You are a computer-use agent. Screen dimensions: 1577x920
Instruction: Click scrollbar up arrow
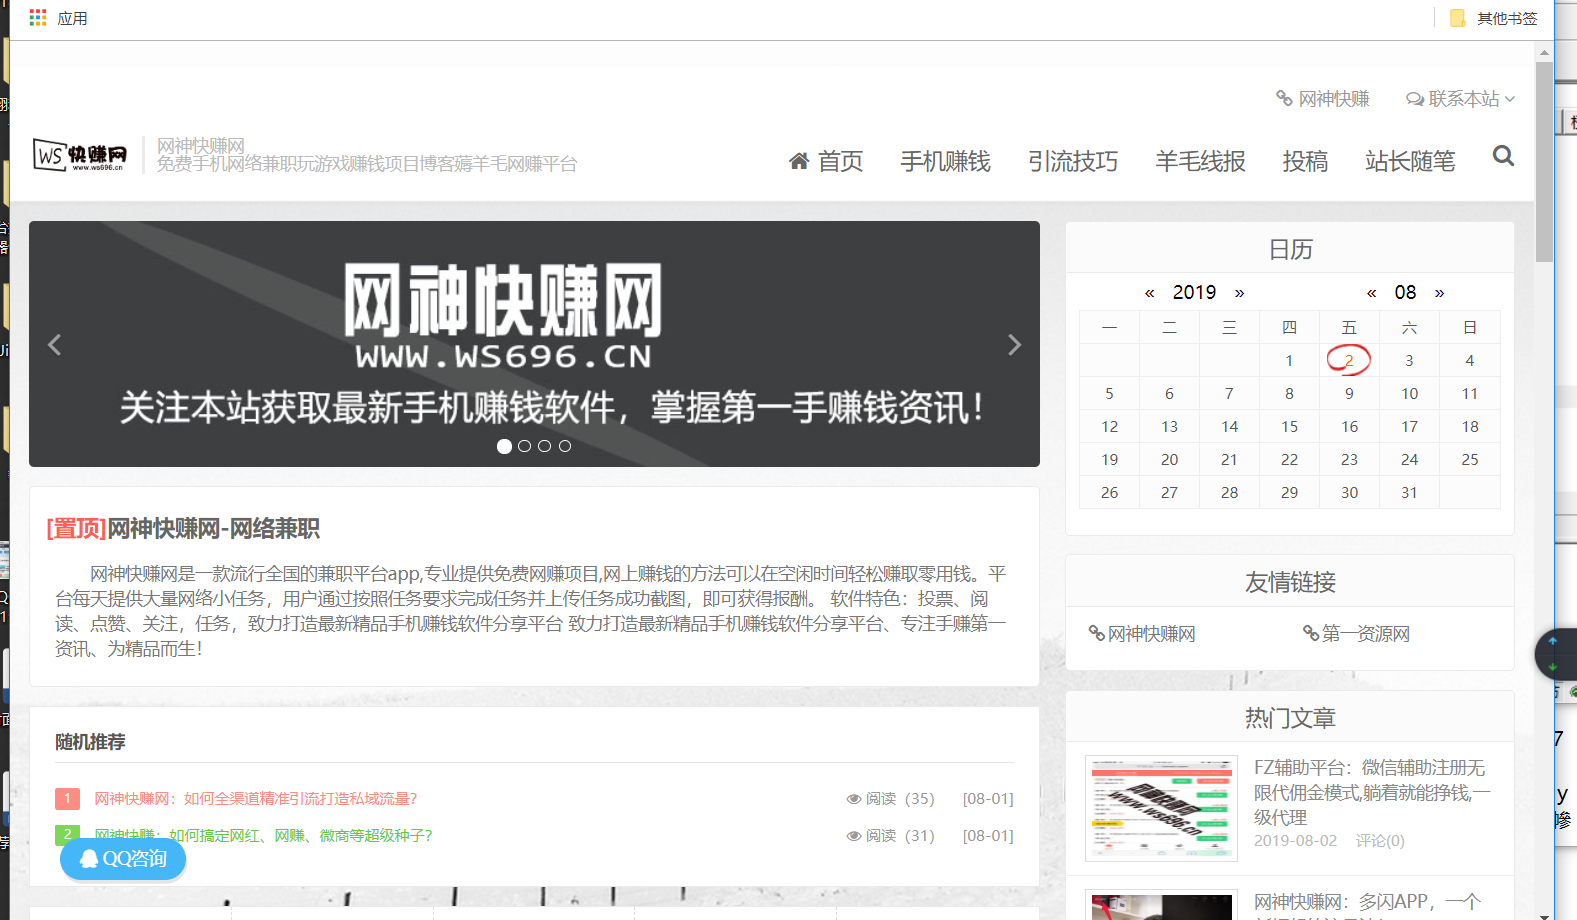point(1545,52)
